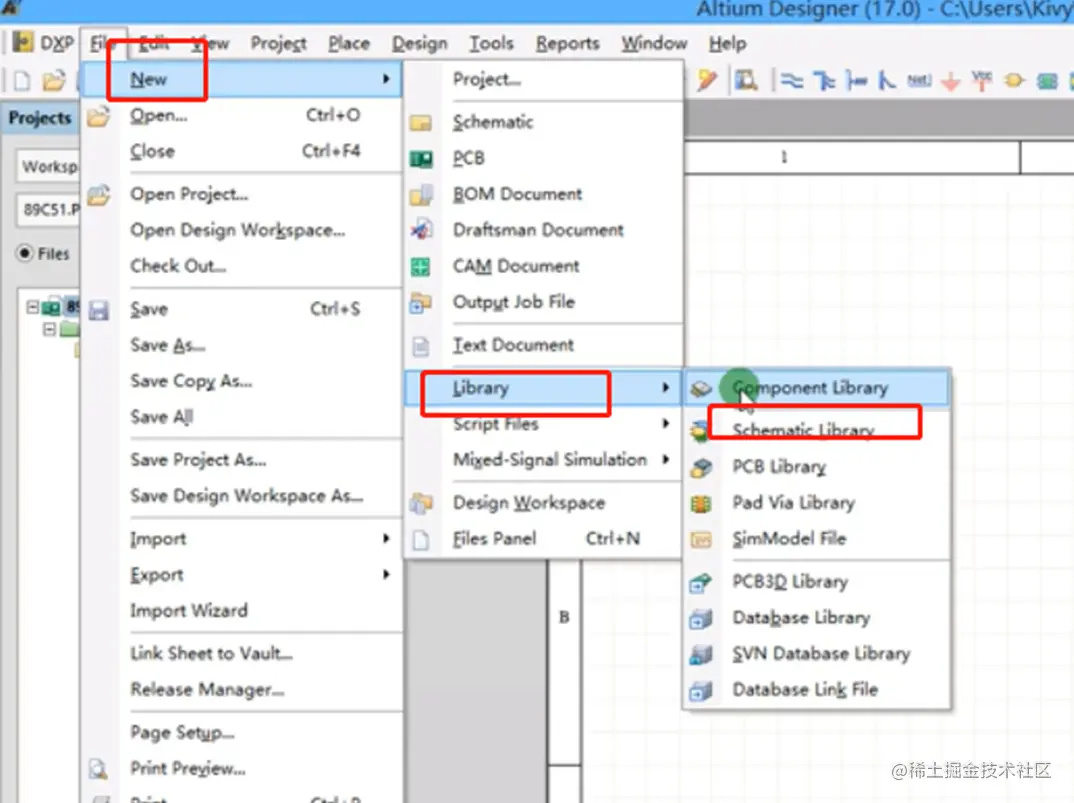
Task: Expand the New submenu arrow
Action: (x=386, y=79)
